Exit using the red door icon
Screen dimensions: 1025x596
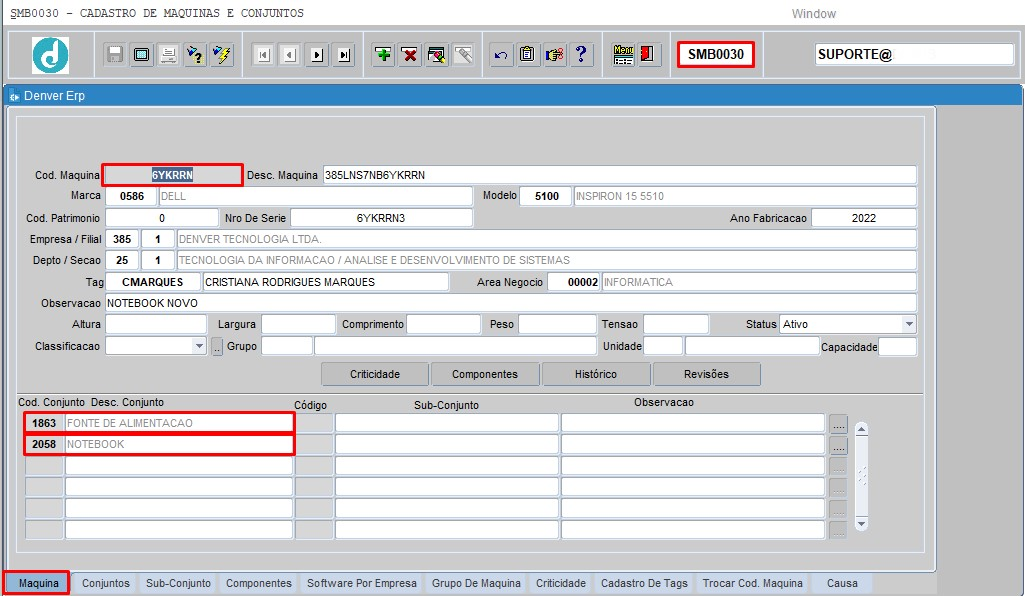[647, 54]
